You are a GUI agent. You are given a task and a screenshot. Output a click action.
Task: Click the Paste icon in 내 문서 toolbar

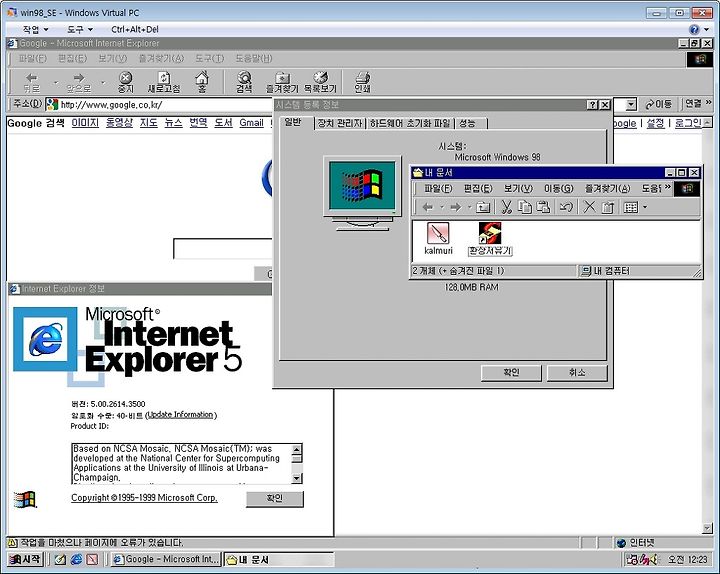pos(543,208)
